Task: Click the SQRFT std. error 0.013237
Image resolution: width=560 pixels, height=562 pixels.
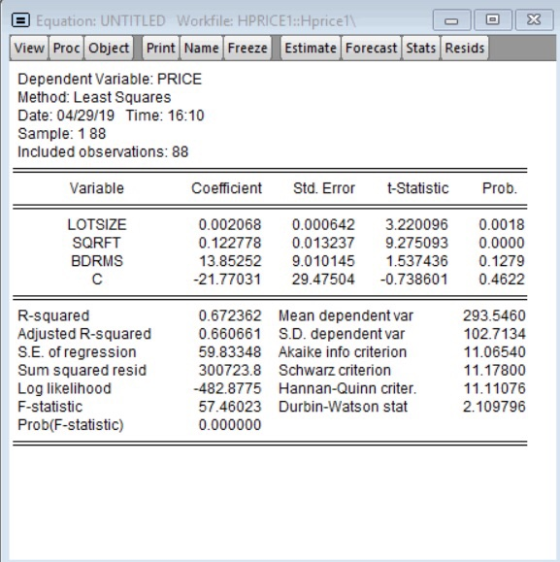Action: click(x=323, y=243)
